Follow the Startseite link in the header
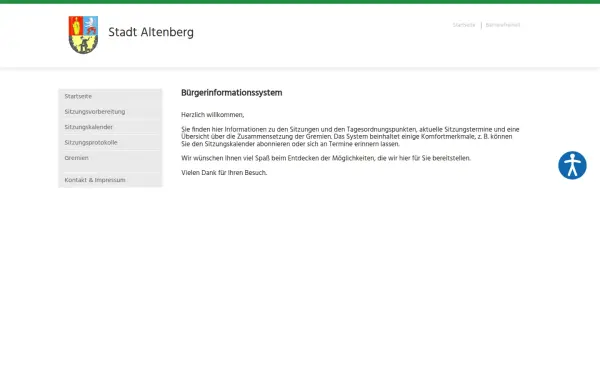 pyautogui.click(x=464, y=25)
